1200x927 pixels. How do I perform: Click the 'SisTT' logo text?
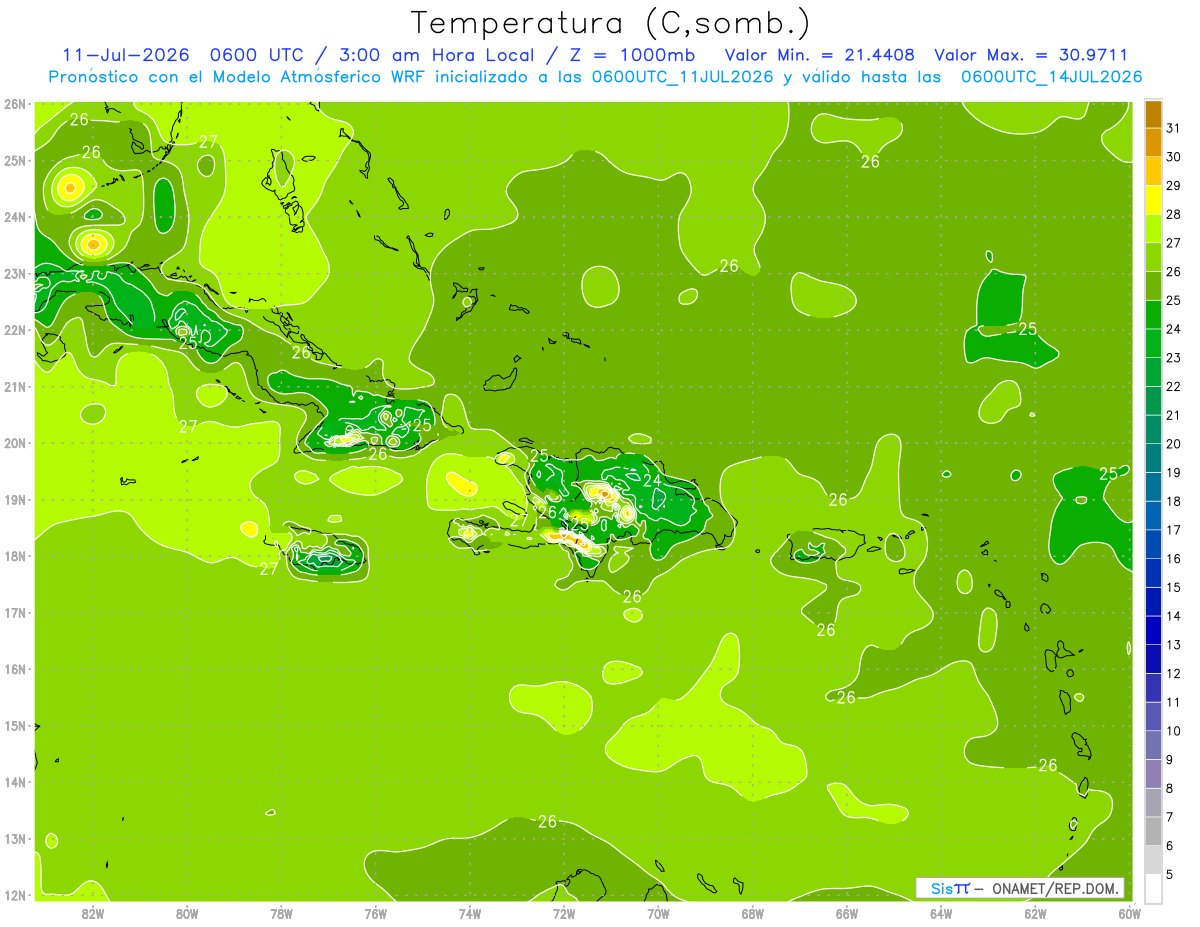click(x=950, y=888)
